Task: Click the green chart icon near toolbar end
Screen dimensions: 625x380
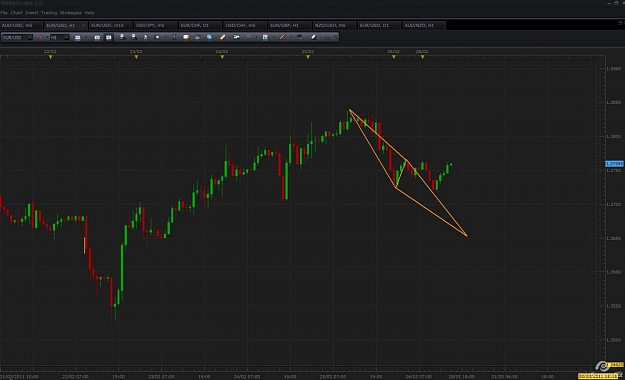Action: (x=327, y=37)
